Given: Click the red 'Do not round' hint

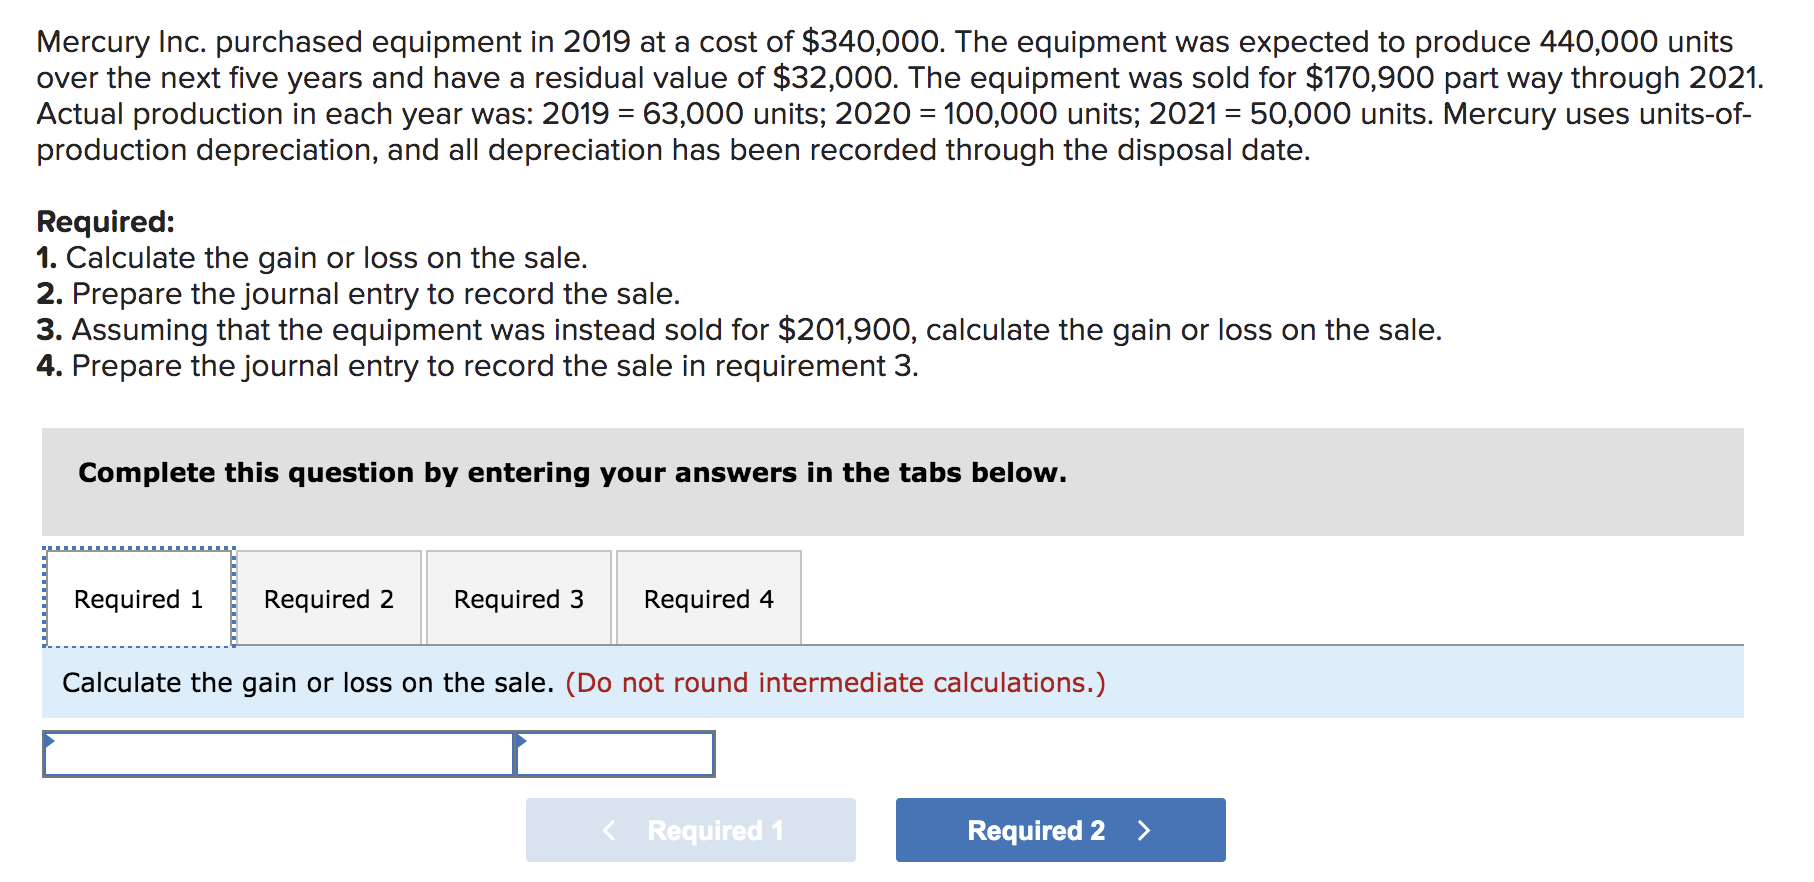Looking at the screenshot, I should click(835, 683).
